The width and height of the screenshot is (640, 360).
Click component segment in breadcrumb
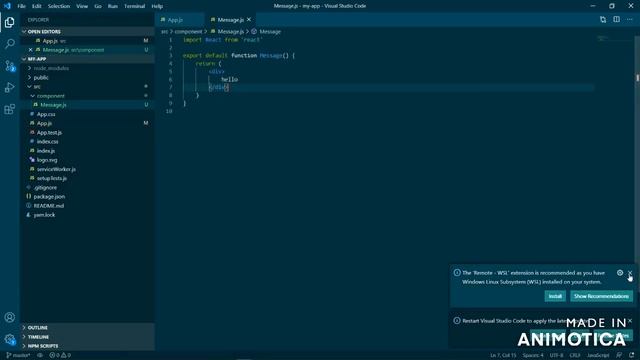pos(188,31)
